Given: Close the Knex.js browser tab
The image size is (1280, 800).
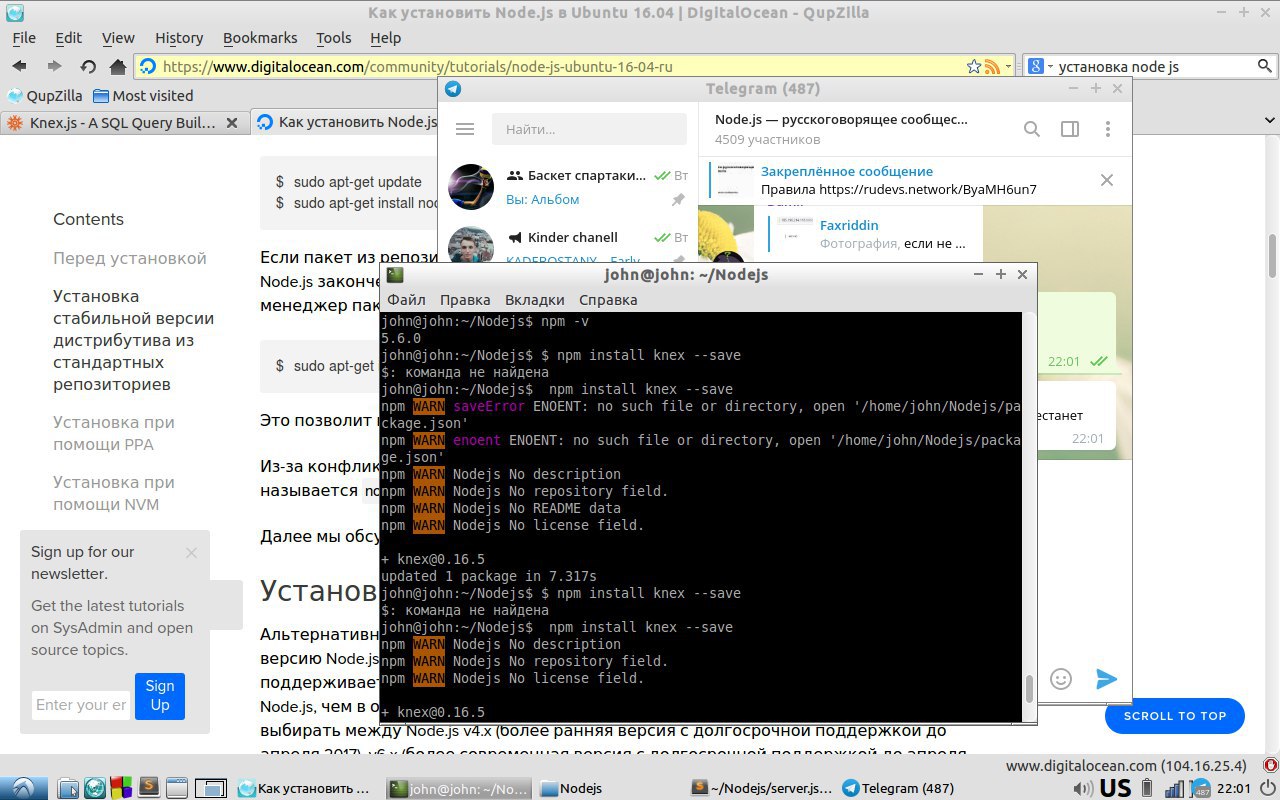Looking at the screenshot, I should pos(232,123).
